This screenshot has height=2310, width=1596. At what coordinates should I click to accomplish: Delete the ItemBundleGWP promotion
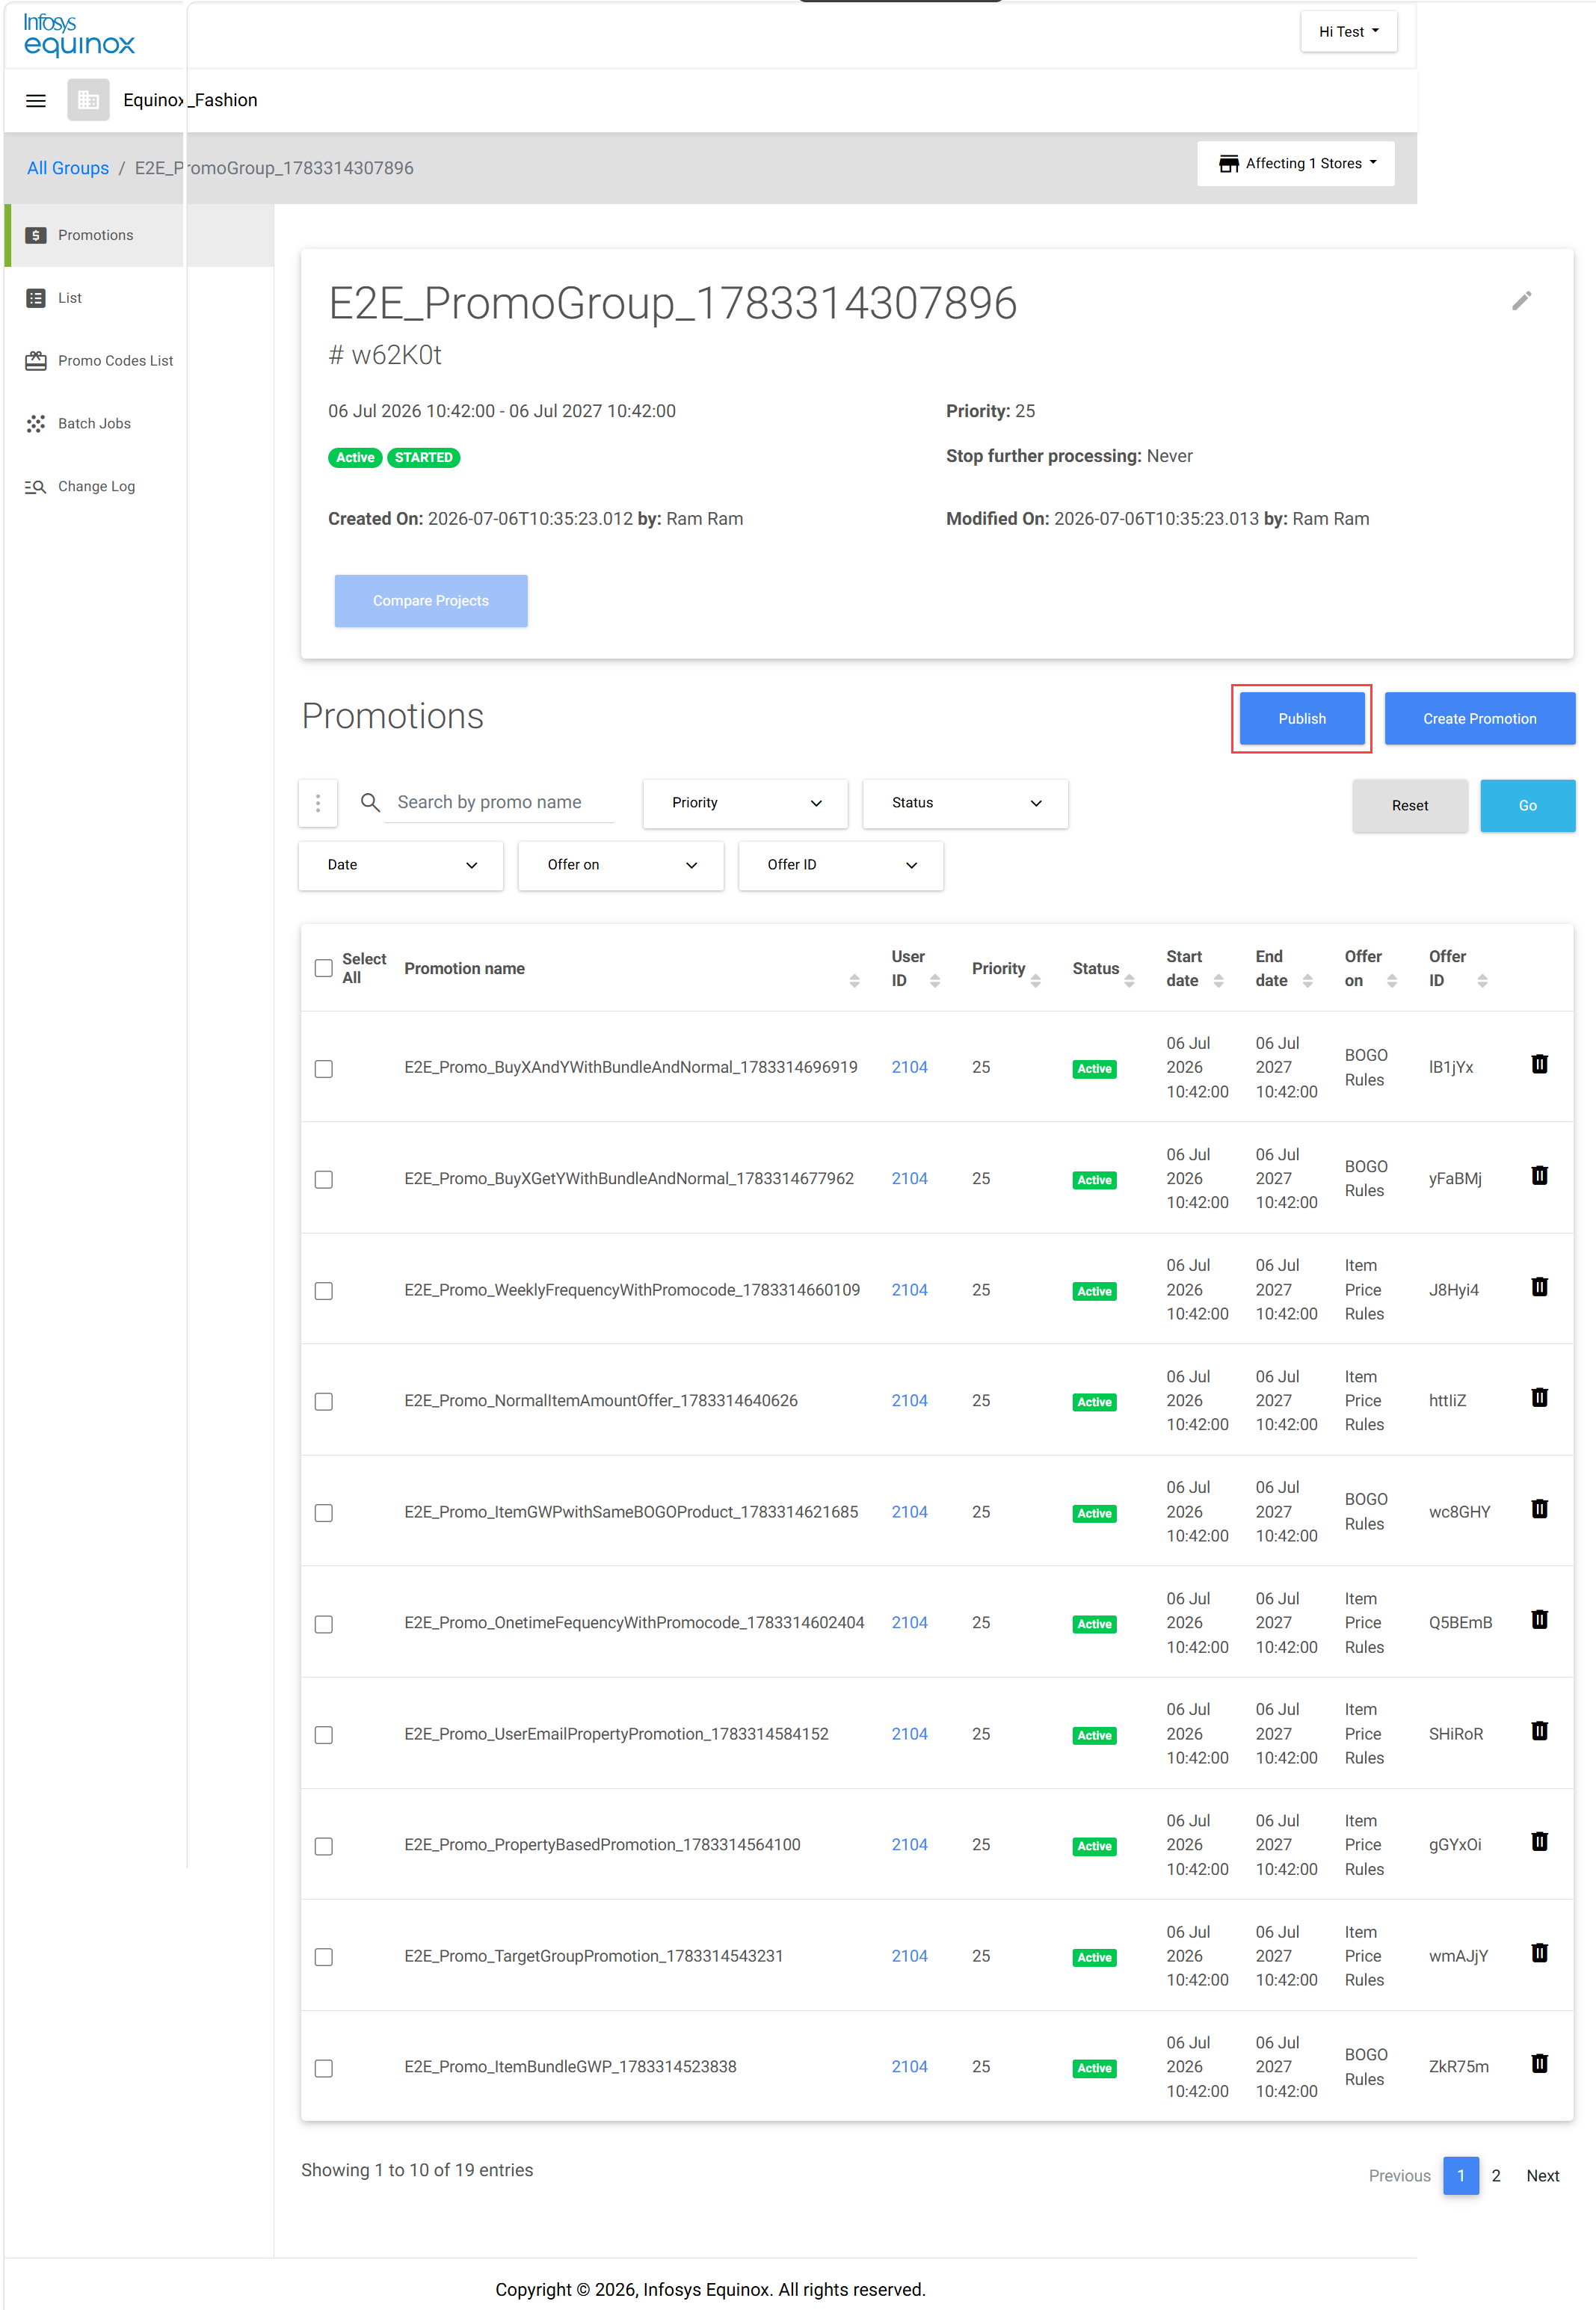(1539, 2063)
